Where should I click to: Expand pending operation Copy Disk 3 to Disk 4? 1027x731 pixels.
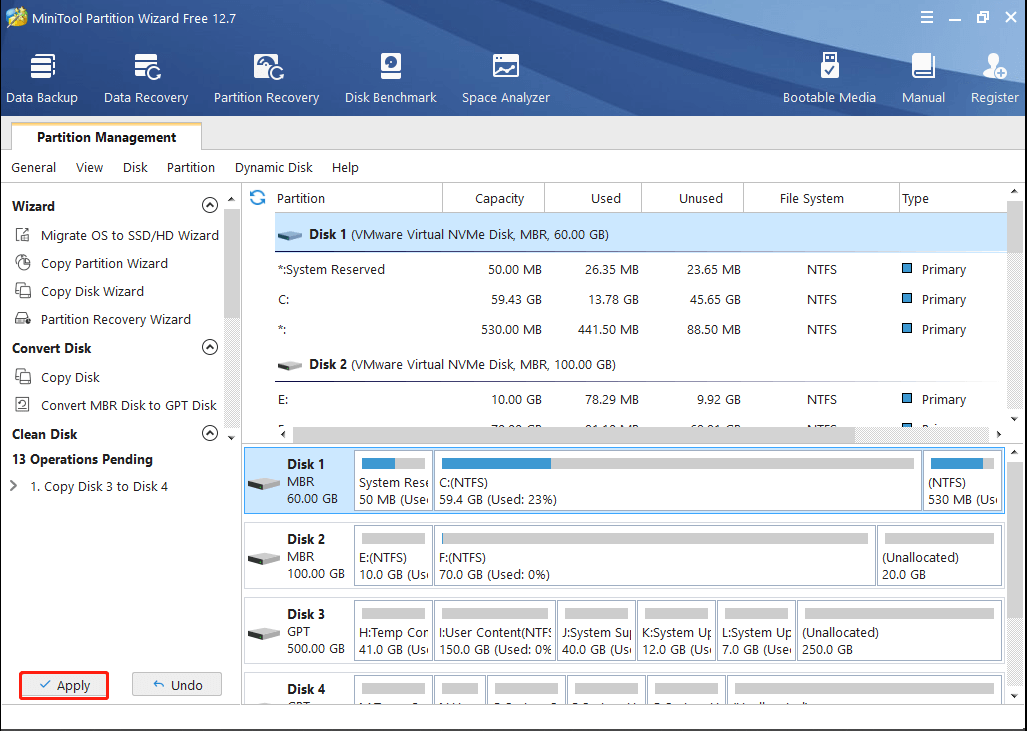[14, 486]
